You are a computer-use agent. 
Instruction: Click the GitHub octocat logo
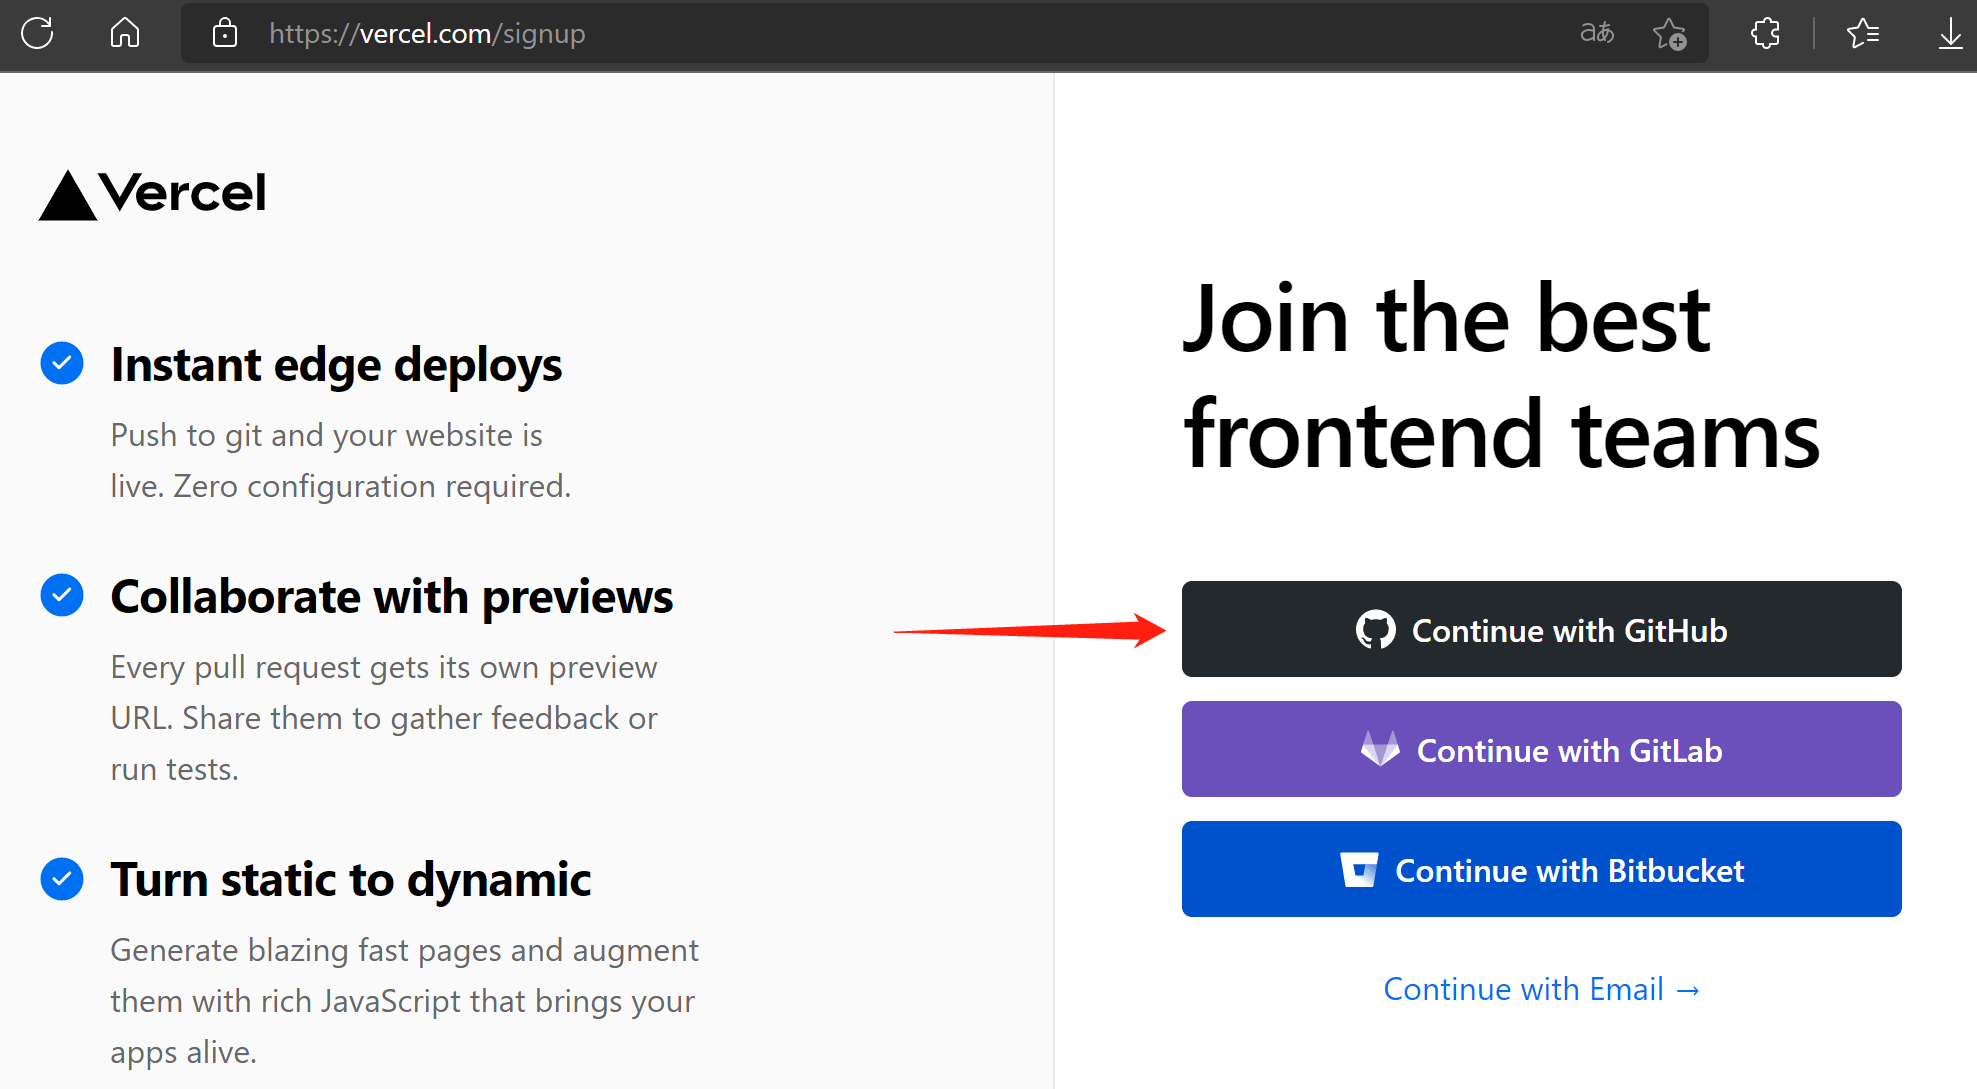[x=1375, y=630]
